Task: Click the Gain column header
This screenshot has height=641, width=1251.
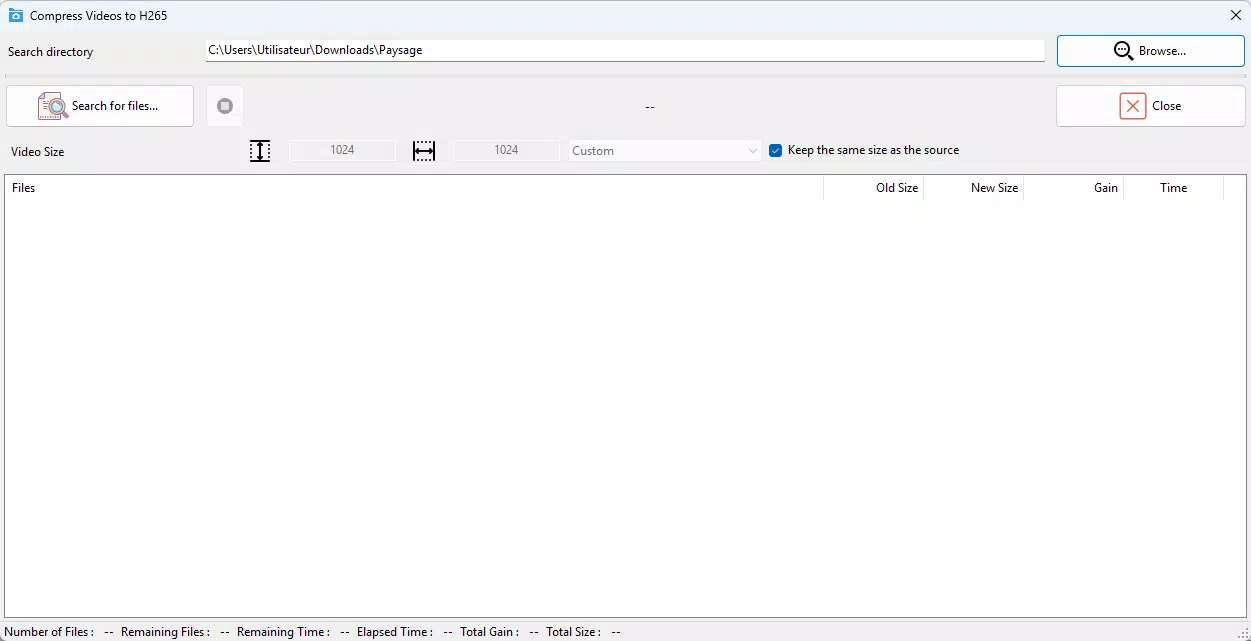Action: coord(1074,188)
